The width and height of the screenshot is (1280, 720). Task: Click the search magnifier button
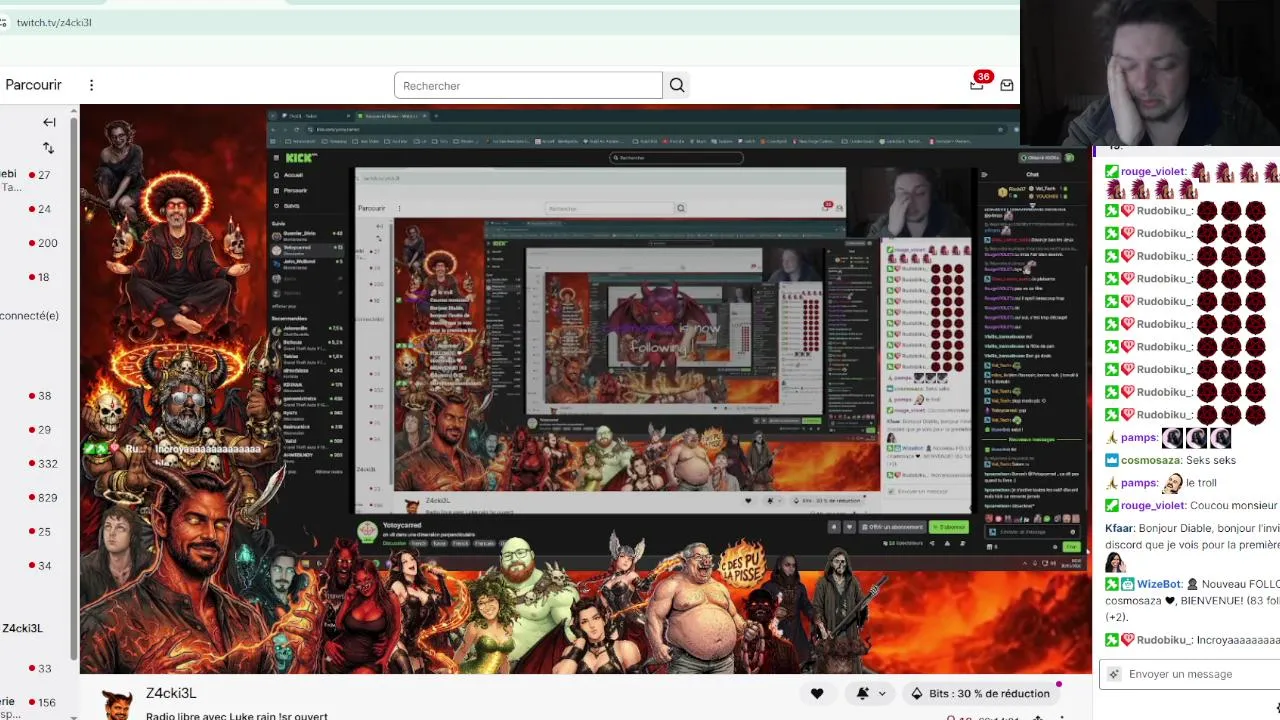click(x=677, y=85)
